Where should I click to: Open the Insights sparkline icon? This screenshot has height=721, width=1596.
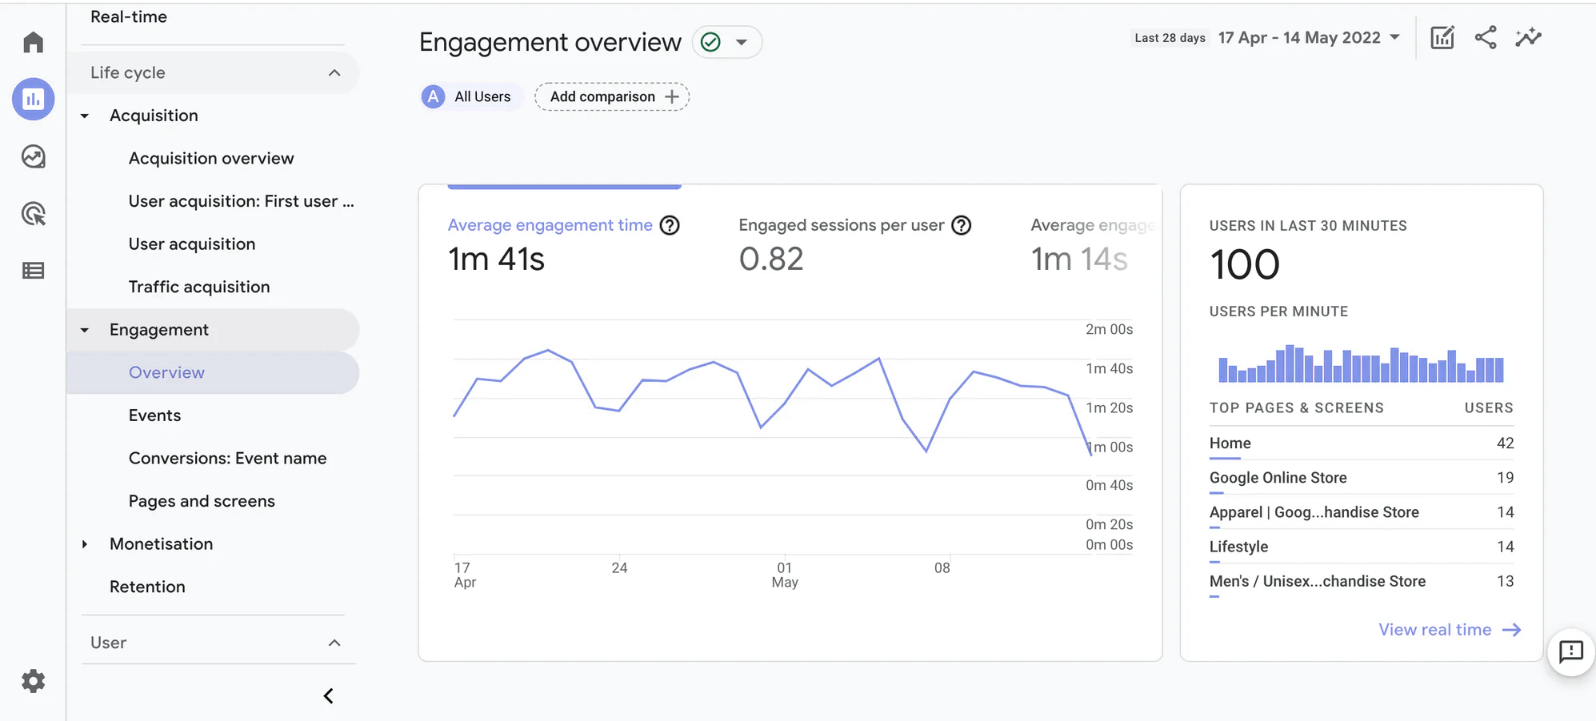pos(1529,38)
